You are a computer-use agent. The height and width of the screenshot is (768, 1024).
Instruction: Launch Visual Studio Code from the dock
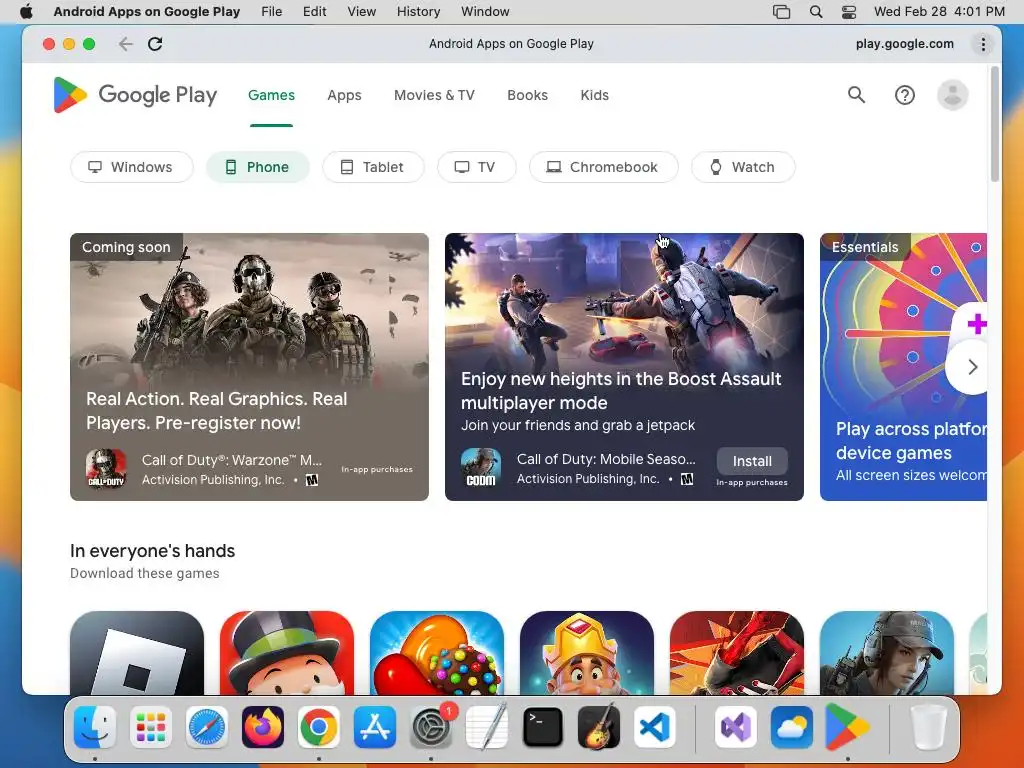coord(654,727)
